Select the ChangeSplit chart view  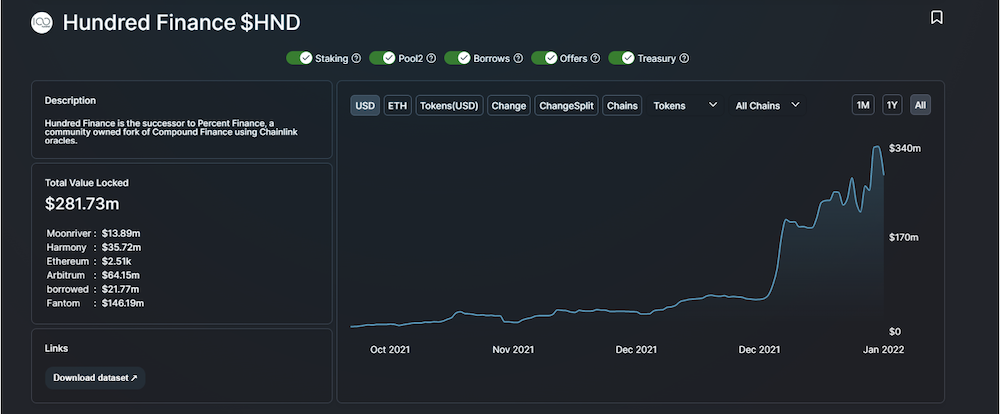[x=566, y=105]
